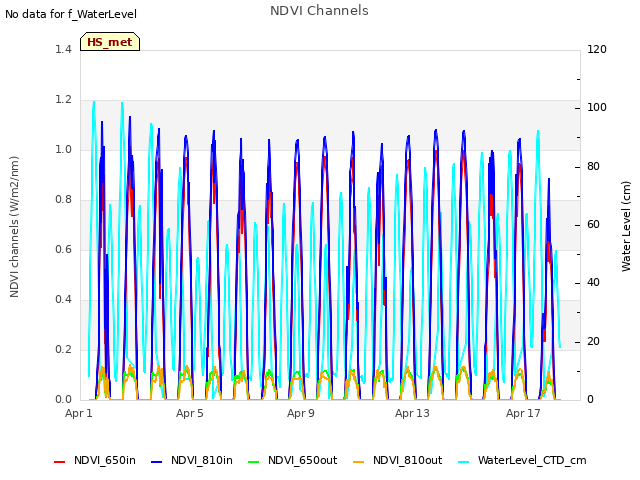640x480 pixels.
Task: Click the left axis title NDVI channels (W/m2/nm)
Action: click(x=14, y=227)
